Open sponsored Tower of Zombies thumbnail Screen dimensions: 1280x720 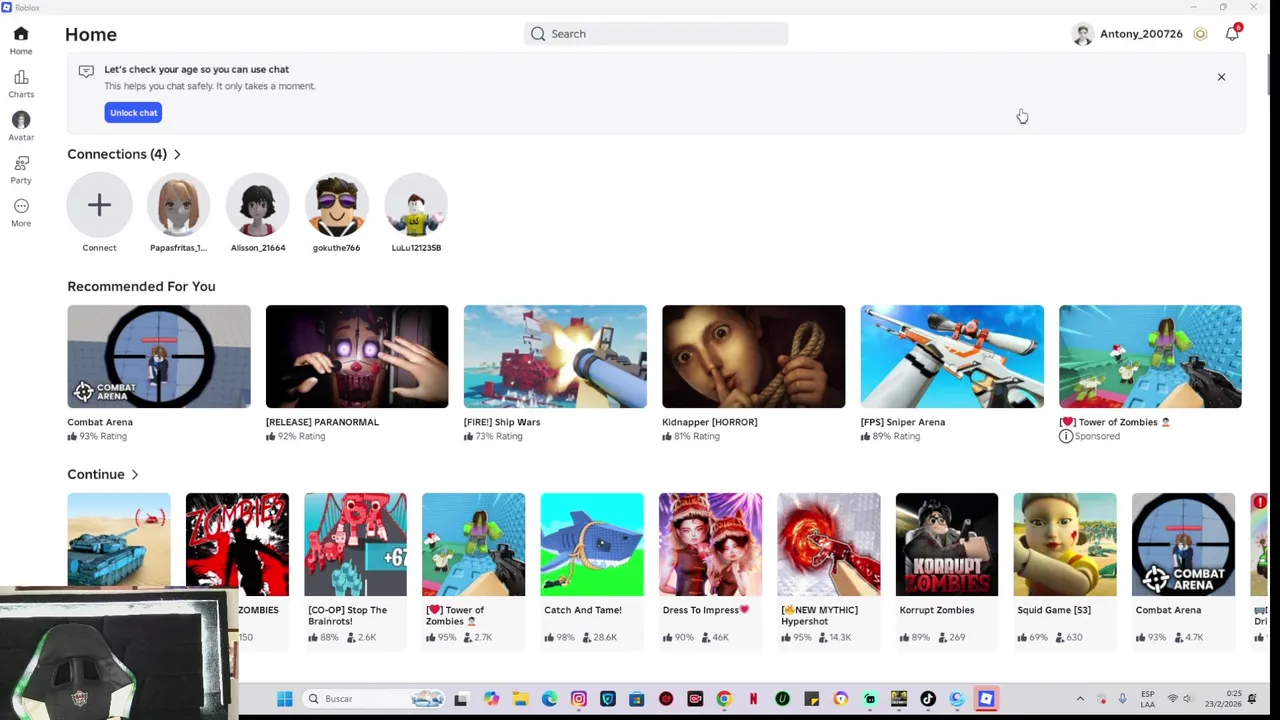[1150, 356]
